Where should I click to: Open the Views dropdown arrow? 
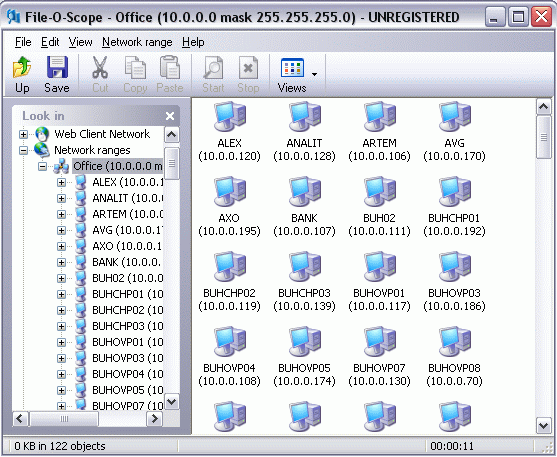[314, 74]
